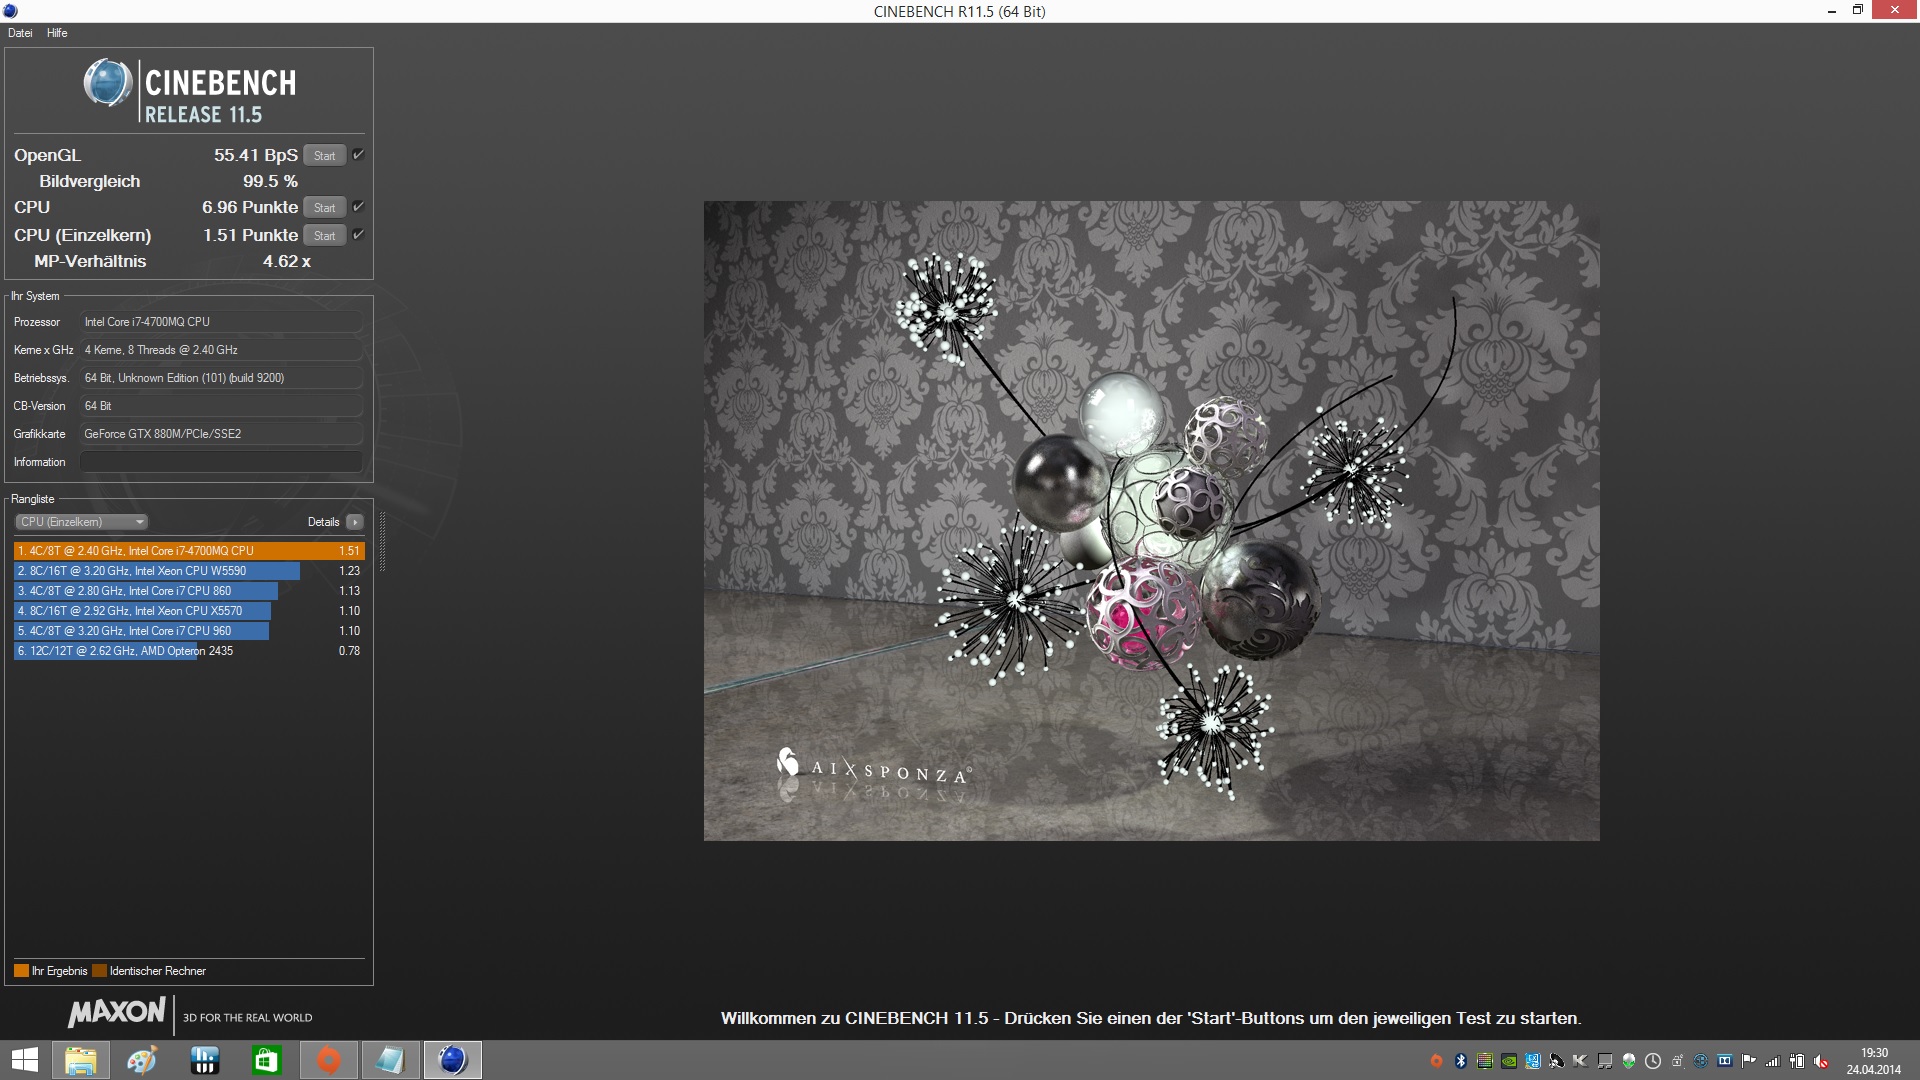Uncheck the OpenGL test checkbox
This screenshot has height=1080, width=1920.
tap(358, 155)
